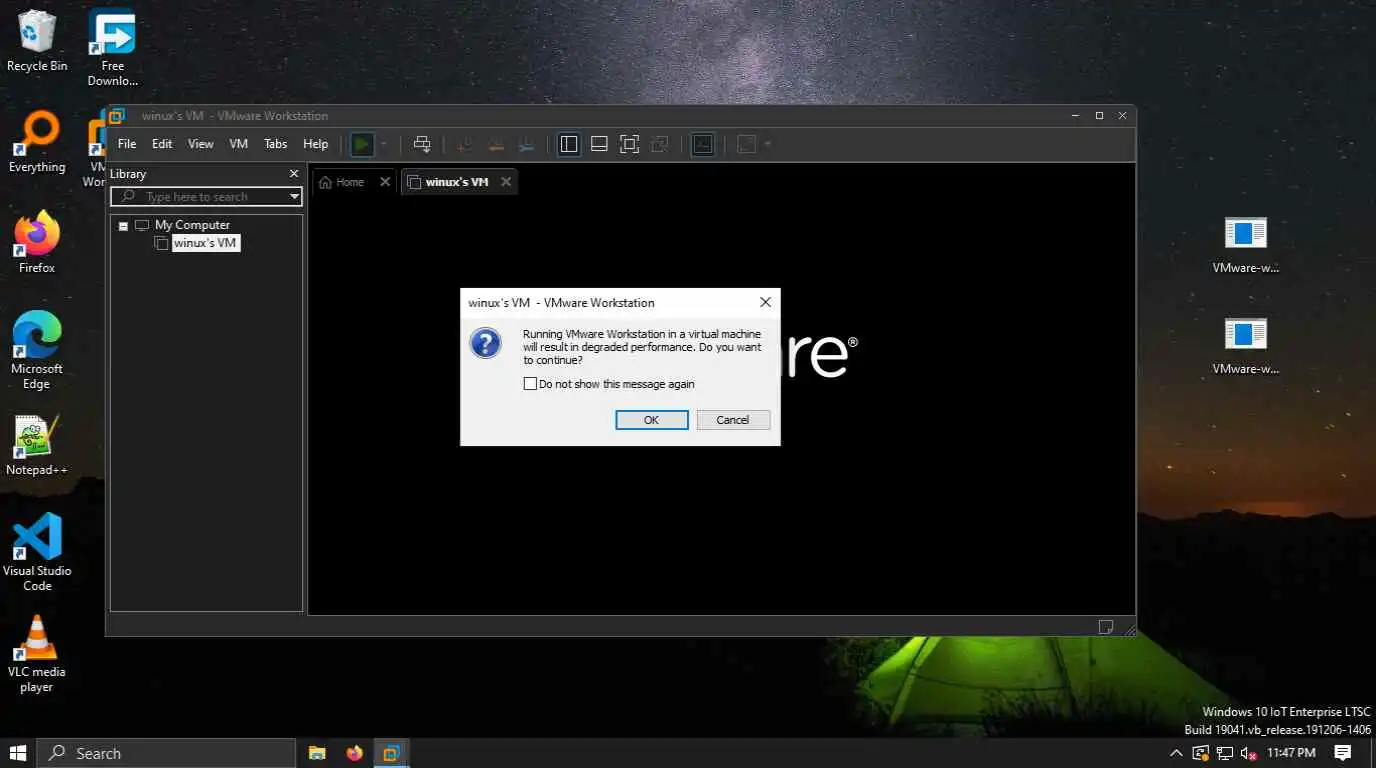Click the Send Ctrl+Alt+Del toolbar icon
This screenshot has height=768, width=1376.
tap(422, 144)
